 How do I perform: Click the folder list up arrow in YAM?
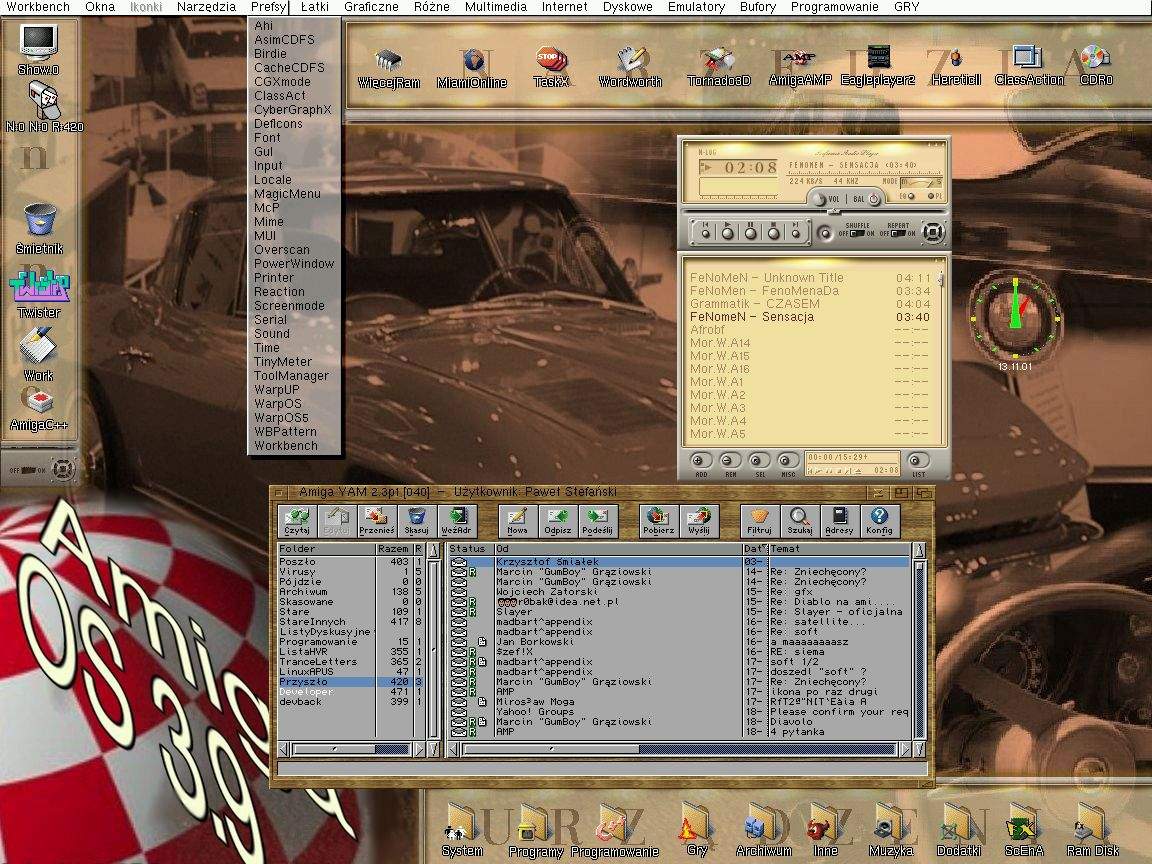point(433,550)
